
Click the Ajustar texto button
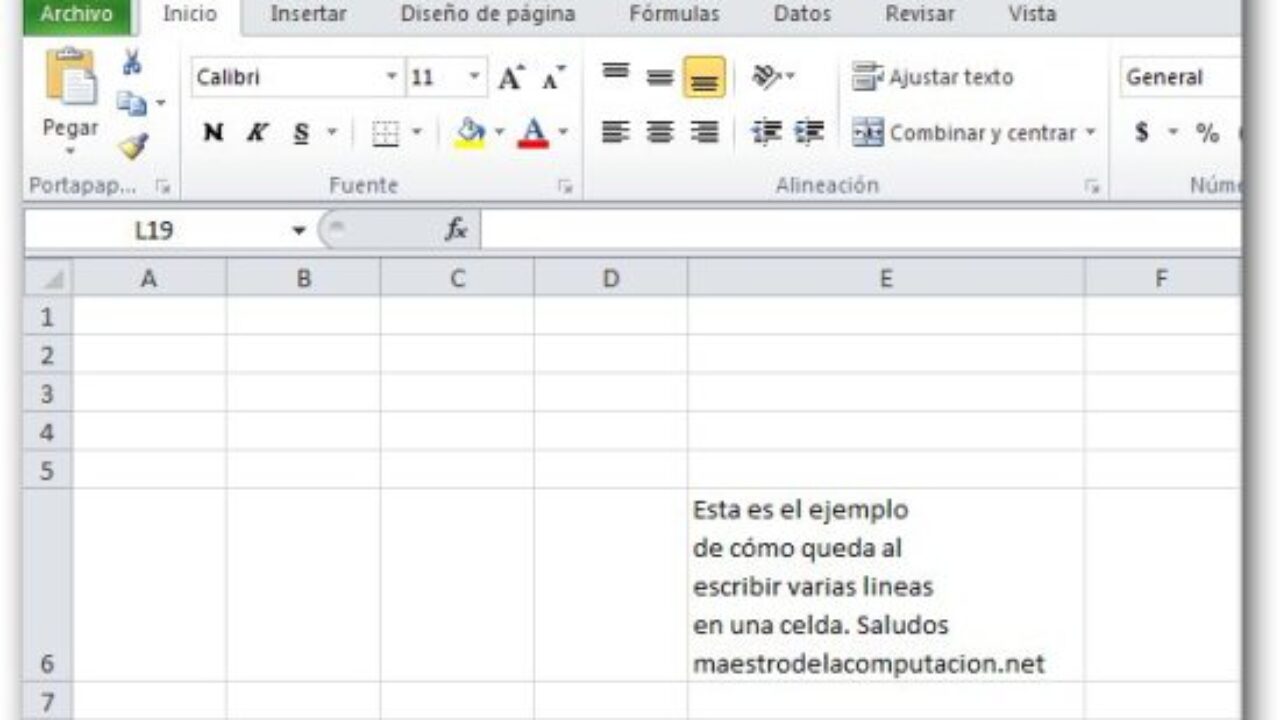coord(932,77)
